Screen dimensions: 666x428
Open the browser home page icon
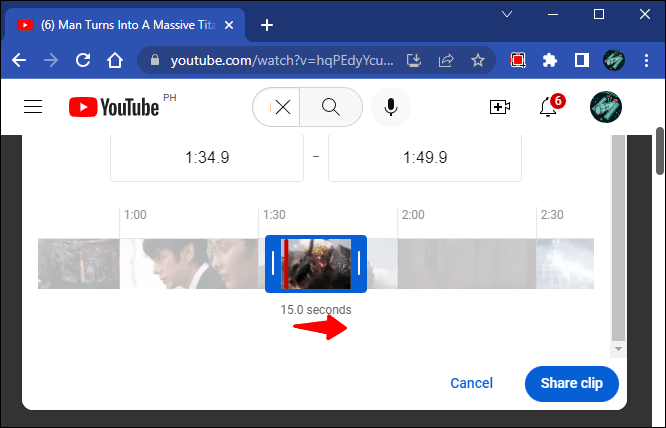click(115, 60)
